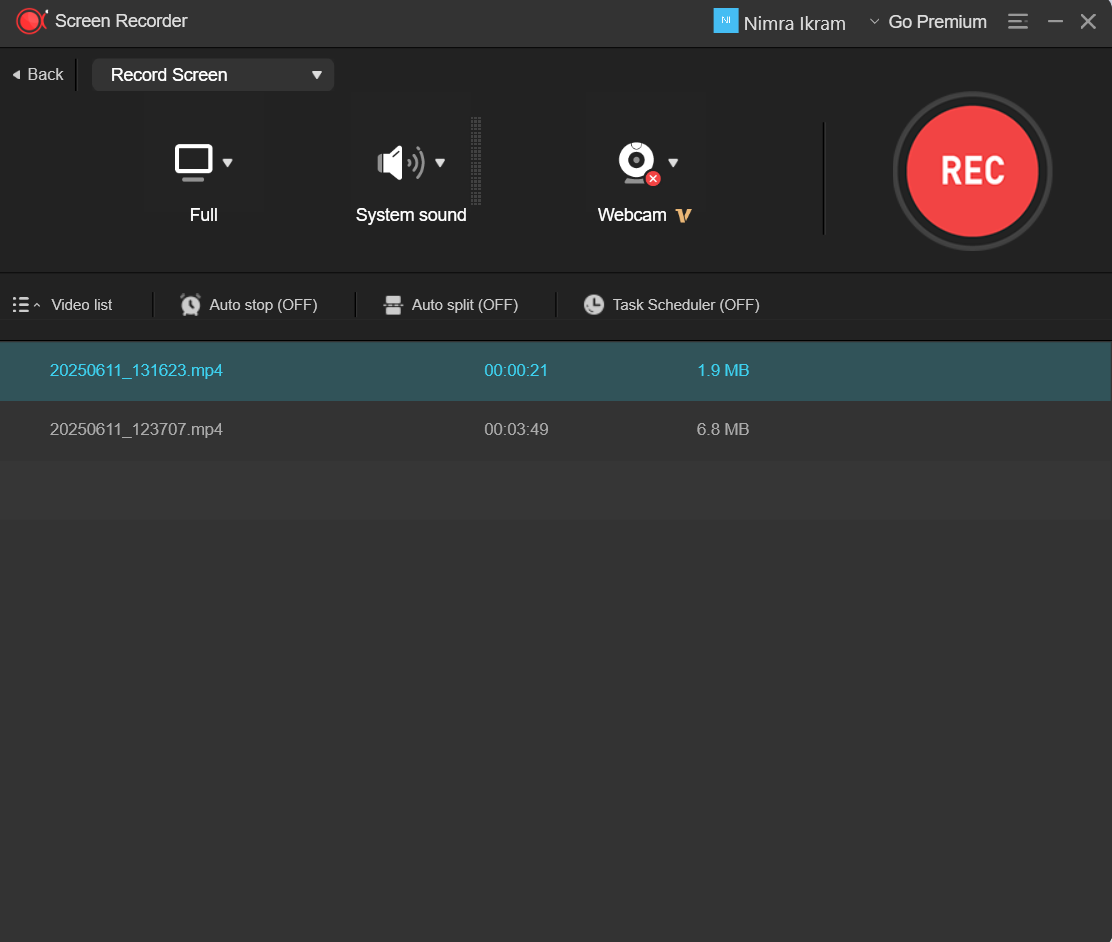The image size is (1112, 942).
Task: Click the System sound speaker icon
Action: pos(400,163)
